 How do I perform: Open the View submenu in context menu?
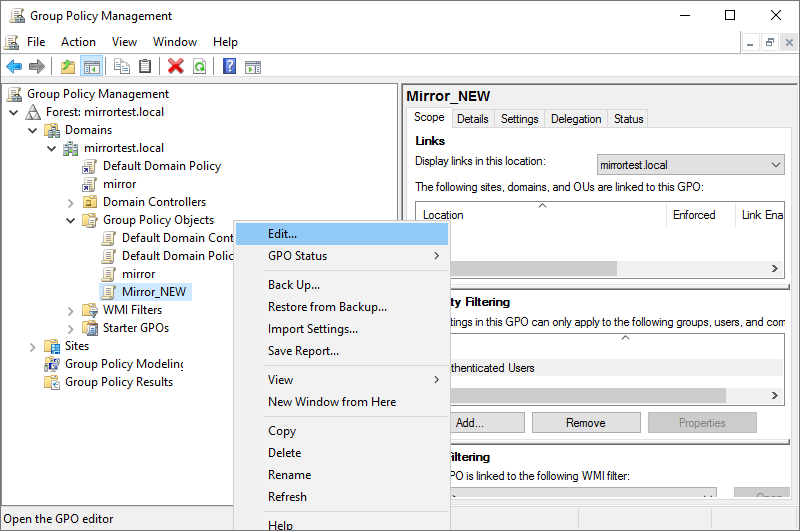click(342, 380)
